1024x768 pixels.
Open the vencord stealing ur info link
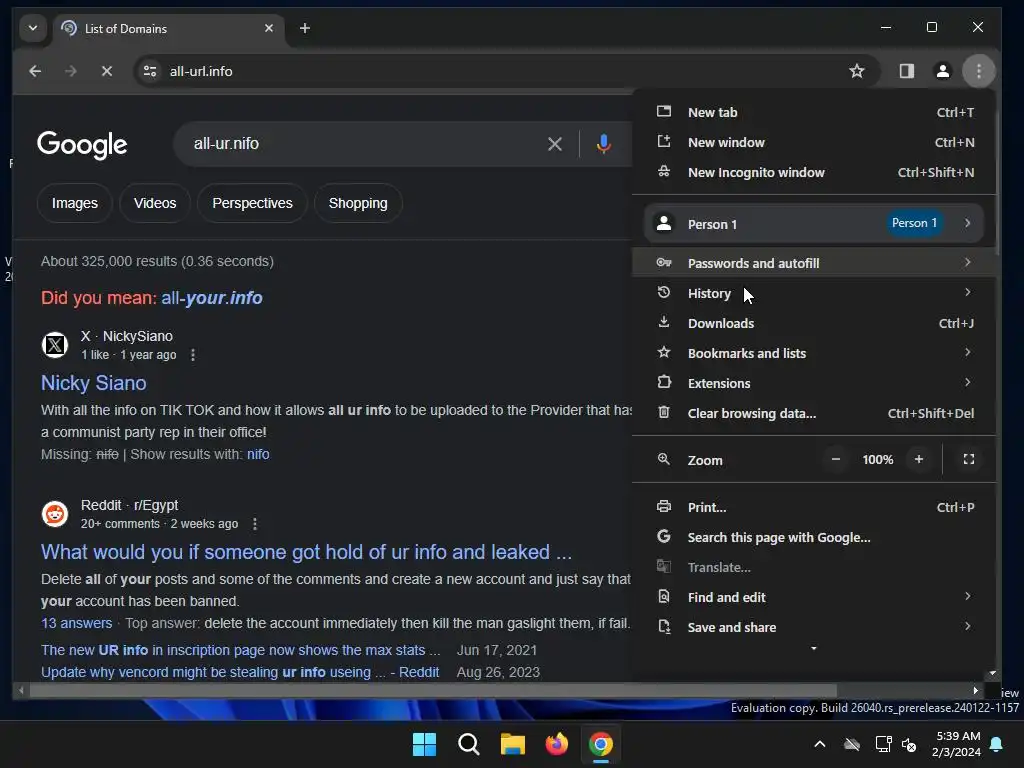point(240,673)
